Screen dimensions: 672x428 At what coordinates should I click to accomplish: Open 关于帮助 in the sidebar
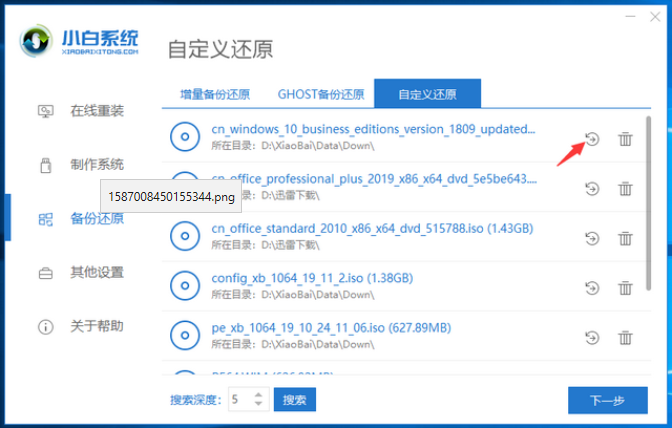(x=96, y=326)
